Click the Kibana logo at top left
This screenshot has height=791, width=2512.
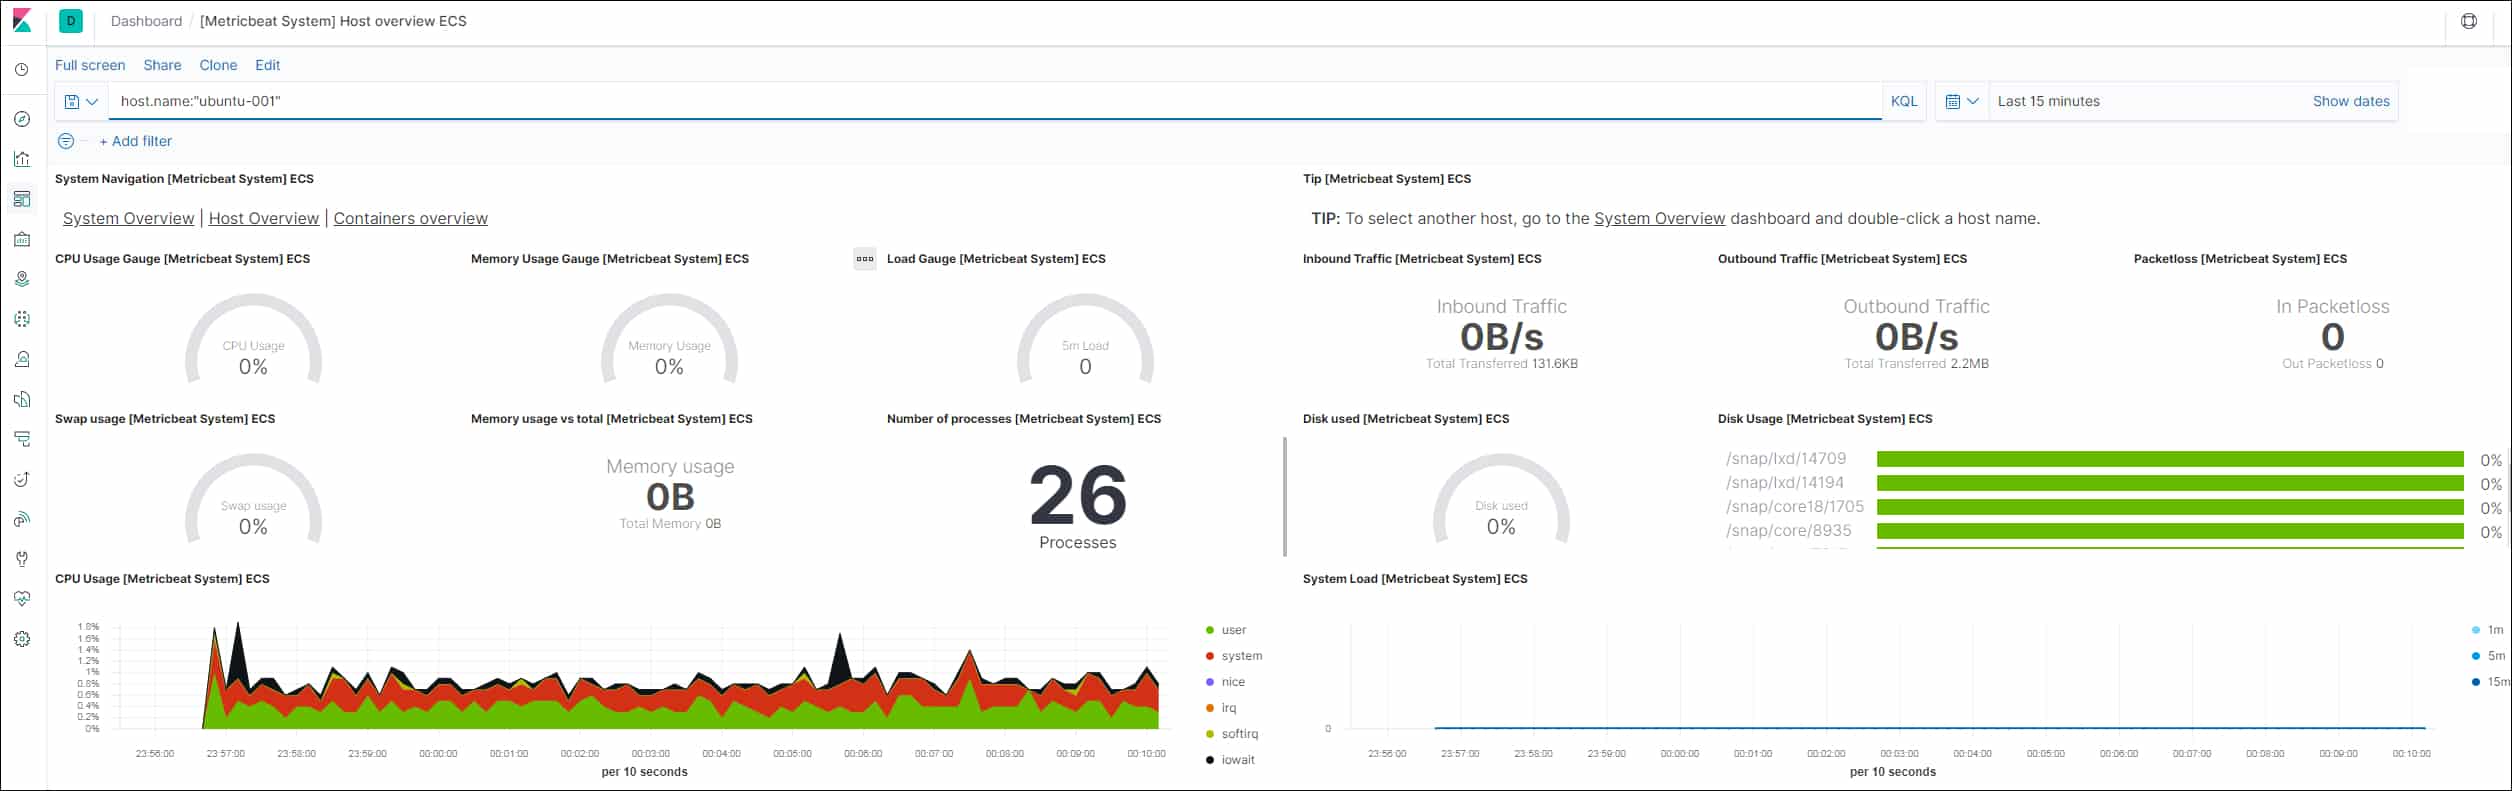point(22,21)
